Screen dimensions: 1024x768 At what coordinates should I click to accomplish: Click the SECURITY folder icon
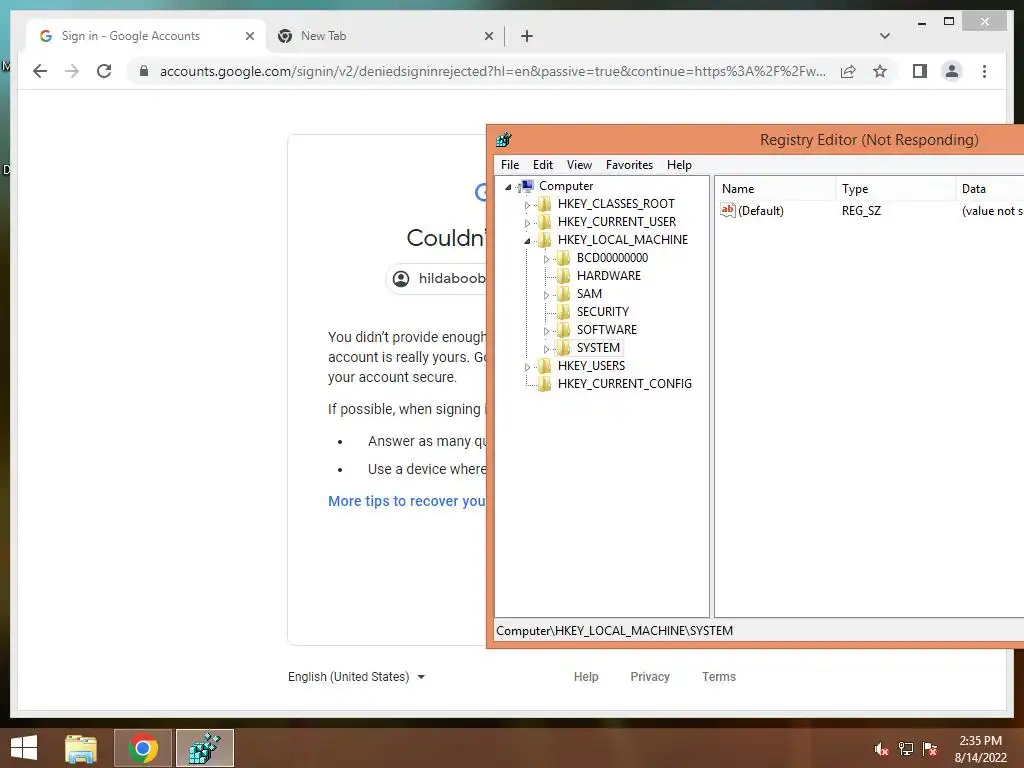click(563, 312)
